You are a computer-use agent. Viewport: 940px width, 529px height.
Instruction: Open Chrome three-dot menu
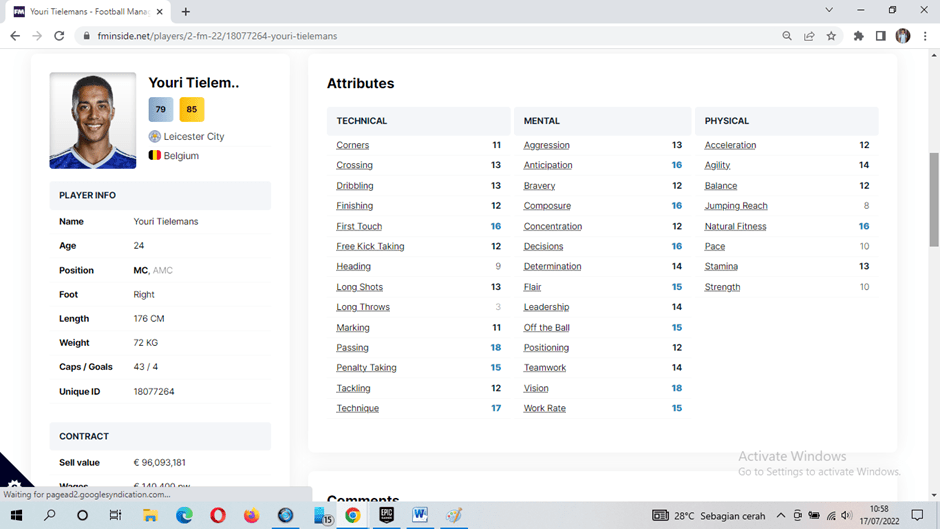(925, 36)
